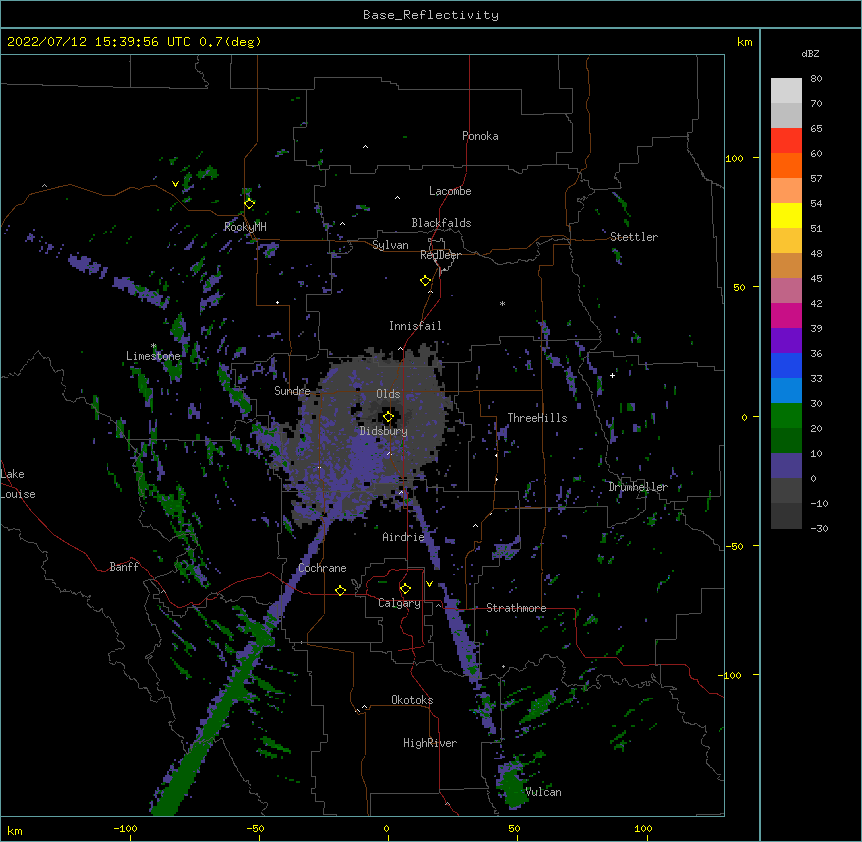
Task: Click the Vulcan label
Action: [544, 792]
